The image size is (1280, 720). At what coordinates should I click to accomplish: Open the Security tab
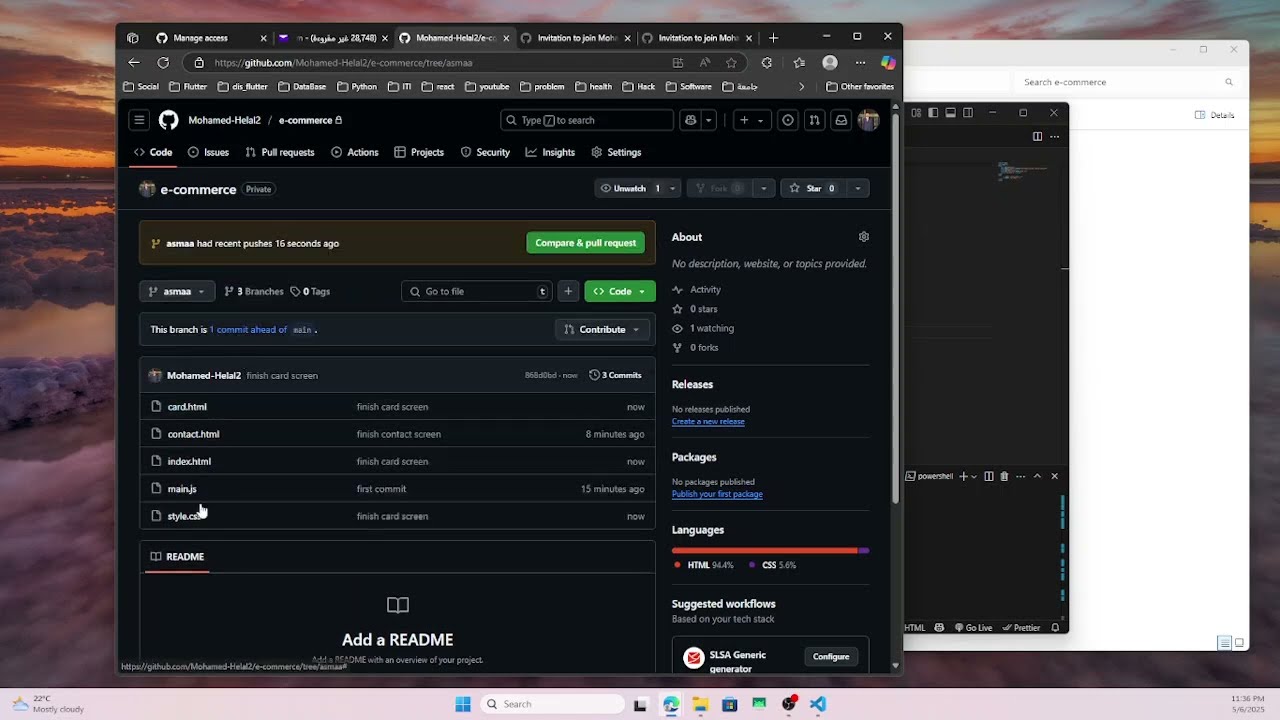pyautogui.click(x=485, y=152)
